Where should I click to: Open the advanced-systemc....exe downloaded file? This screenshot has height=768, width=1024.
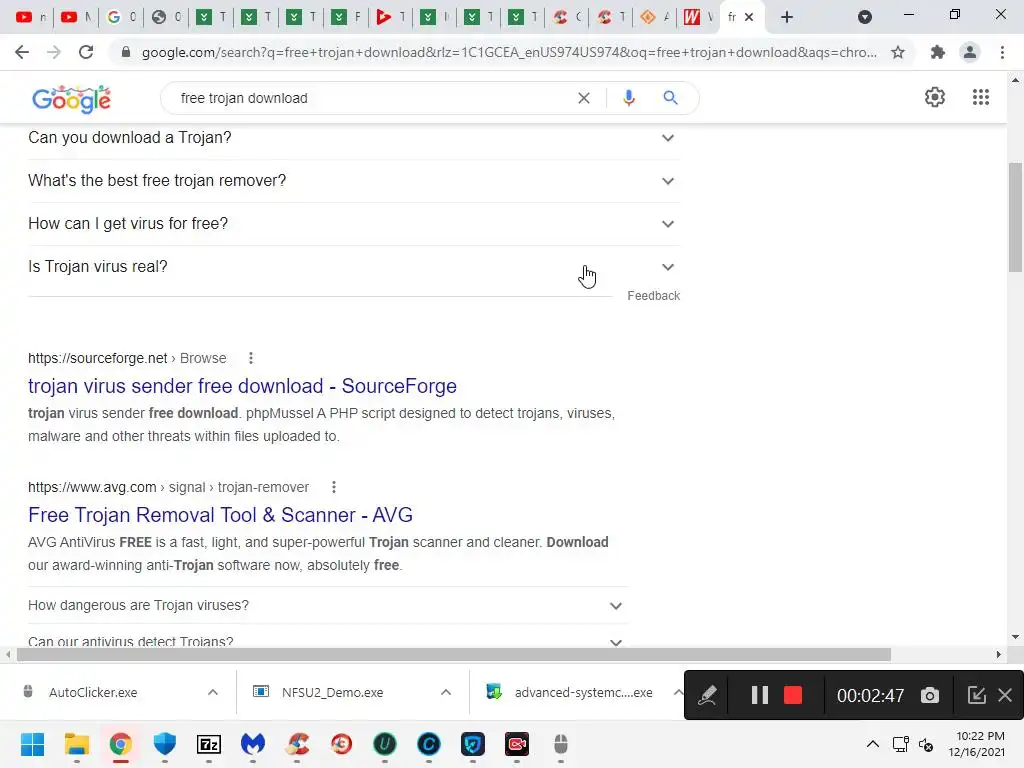(583, 692)
